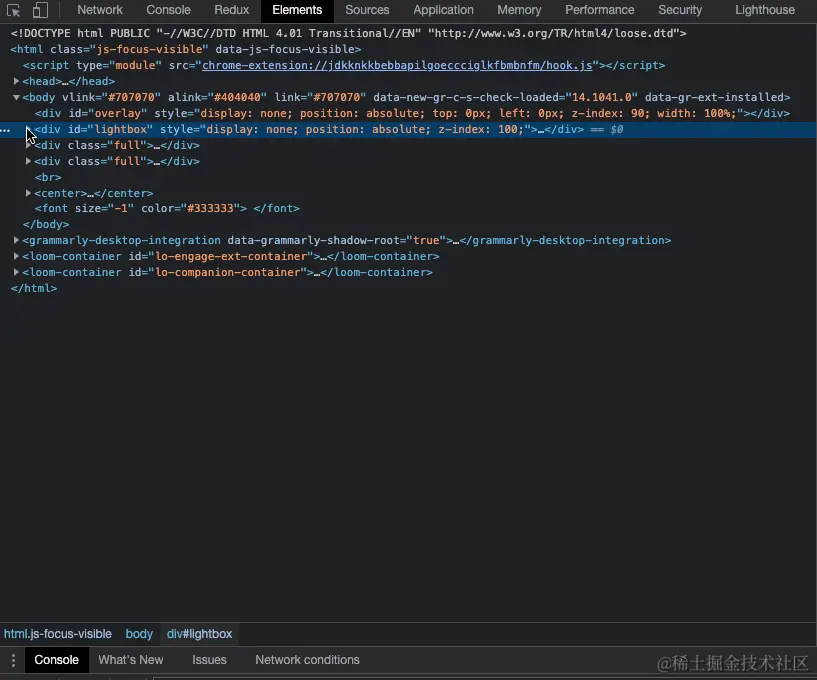Click the data-gr-ext-installed attribute on body

pyautogui.click(x=714, y=97)
